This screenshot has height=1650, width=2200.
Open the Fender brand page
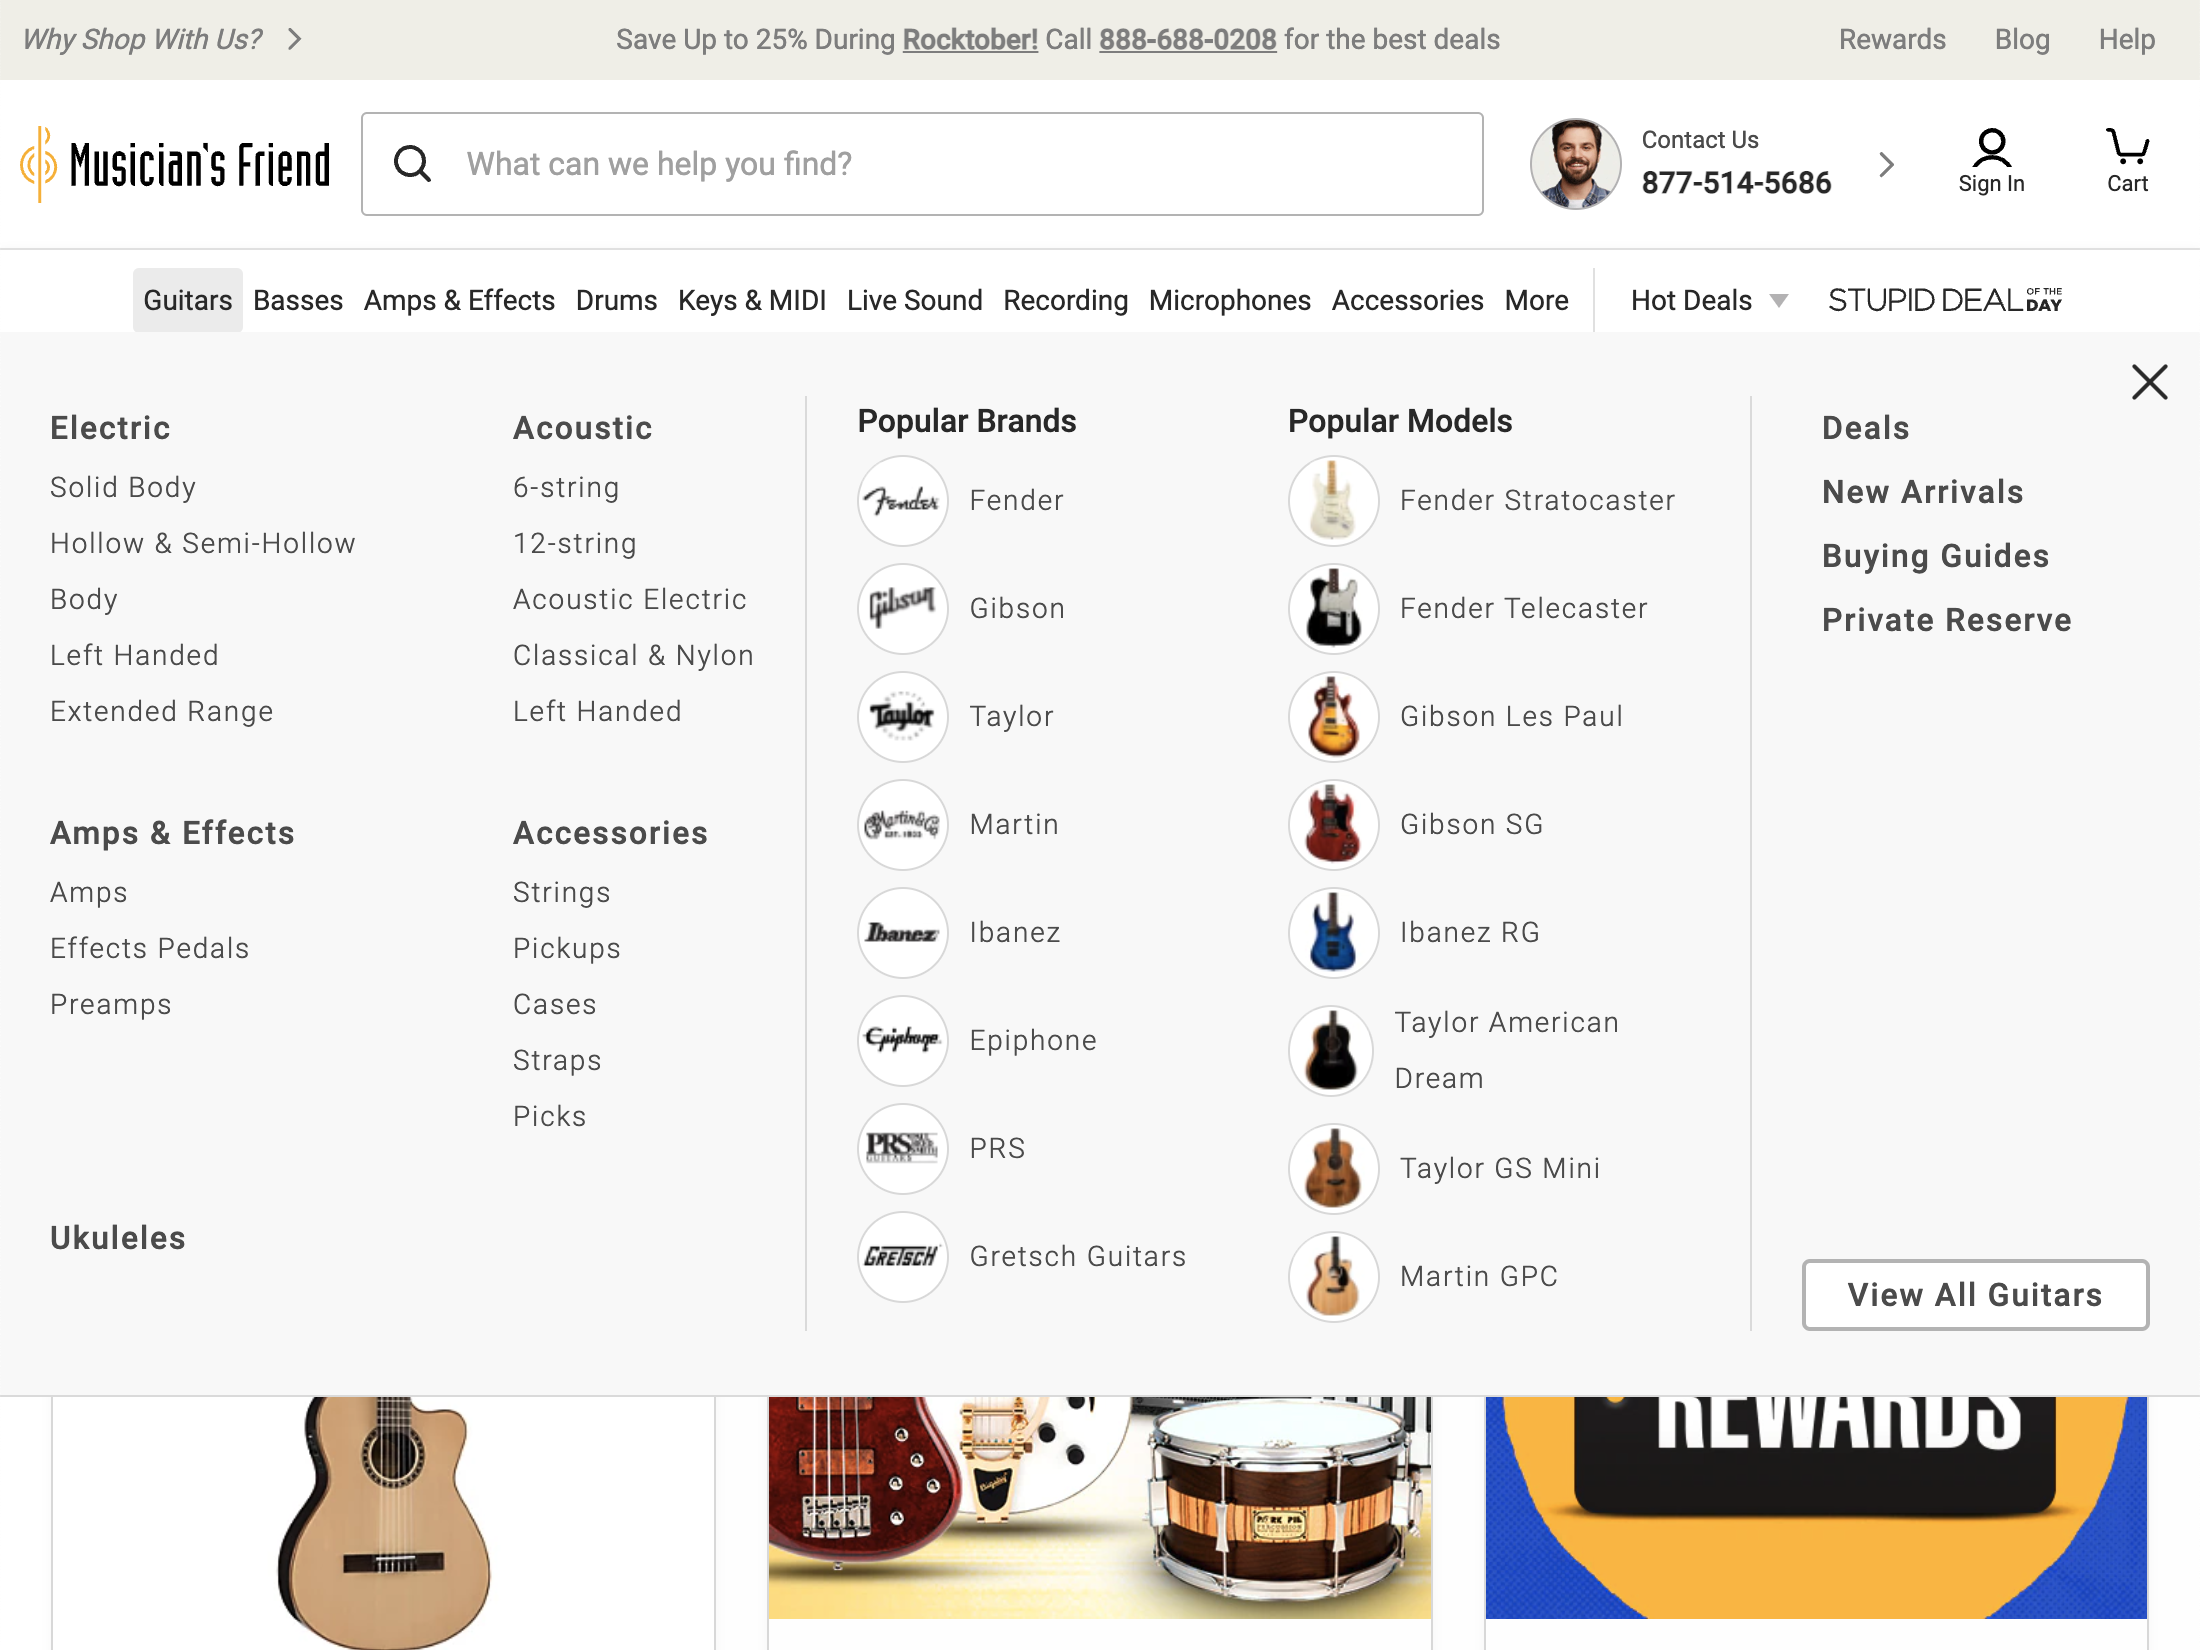[901, 500]
